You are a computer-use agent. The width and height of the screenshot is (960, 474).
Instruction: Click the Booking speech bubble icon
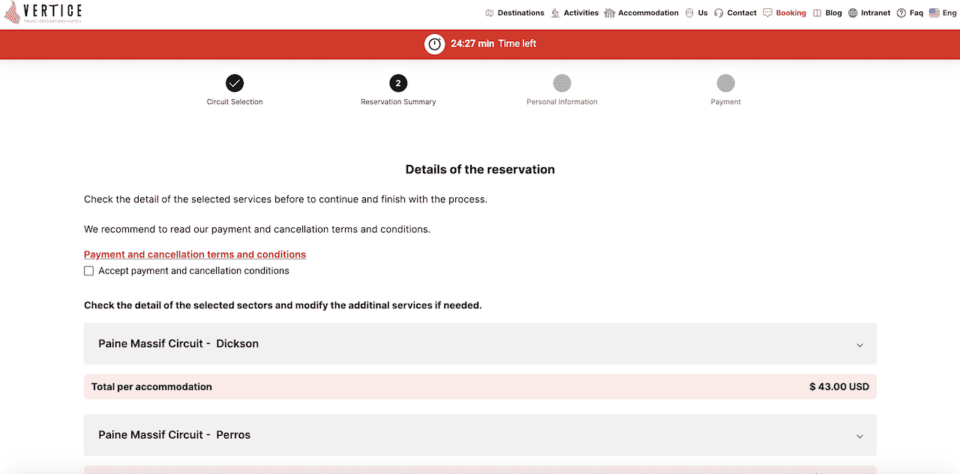(767, 13)
